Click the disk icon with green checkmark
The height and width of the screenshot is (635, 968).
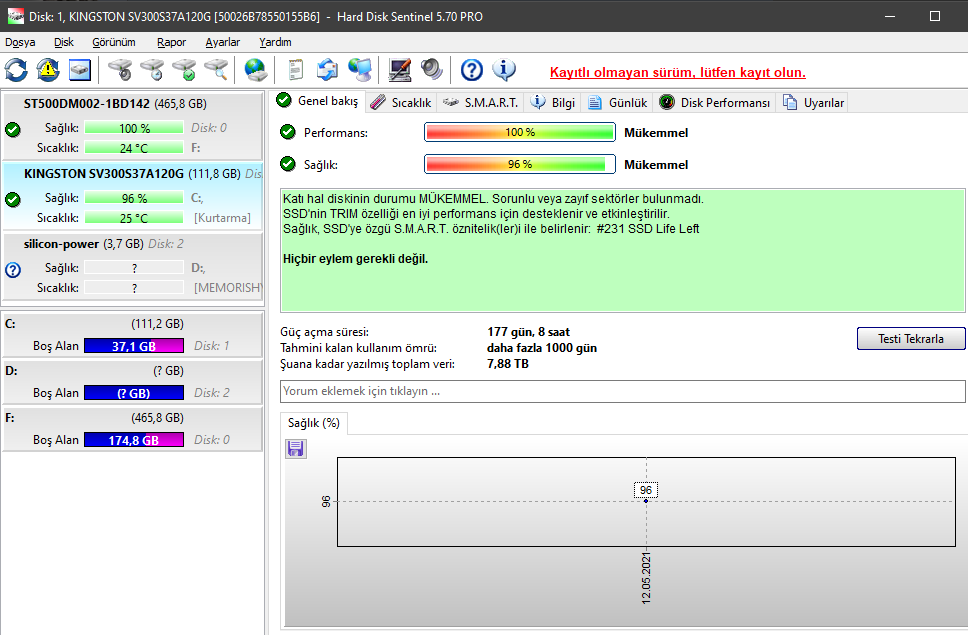[x=184, y=70]
